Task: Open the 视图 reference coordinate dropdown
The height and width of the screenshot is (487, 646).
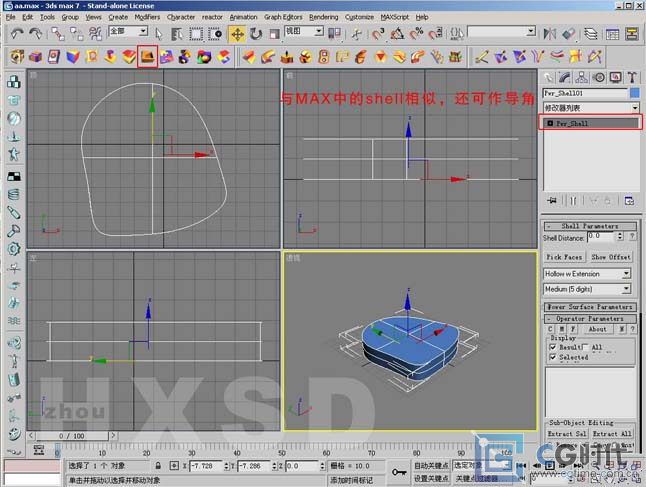Action: [304, 31]
